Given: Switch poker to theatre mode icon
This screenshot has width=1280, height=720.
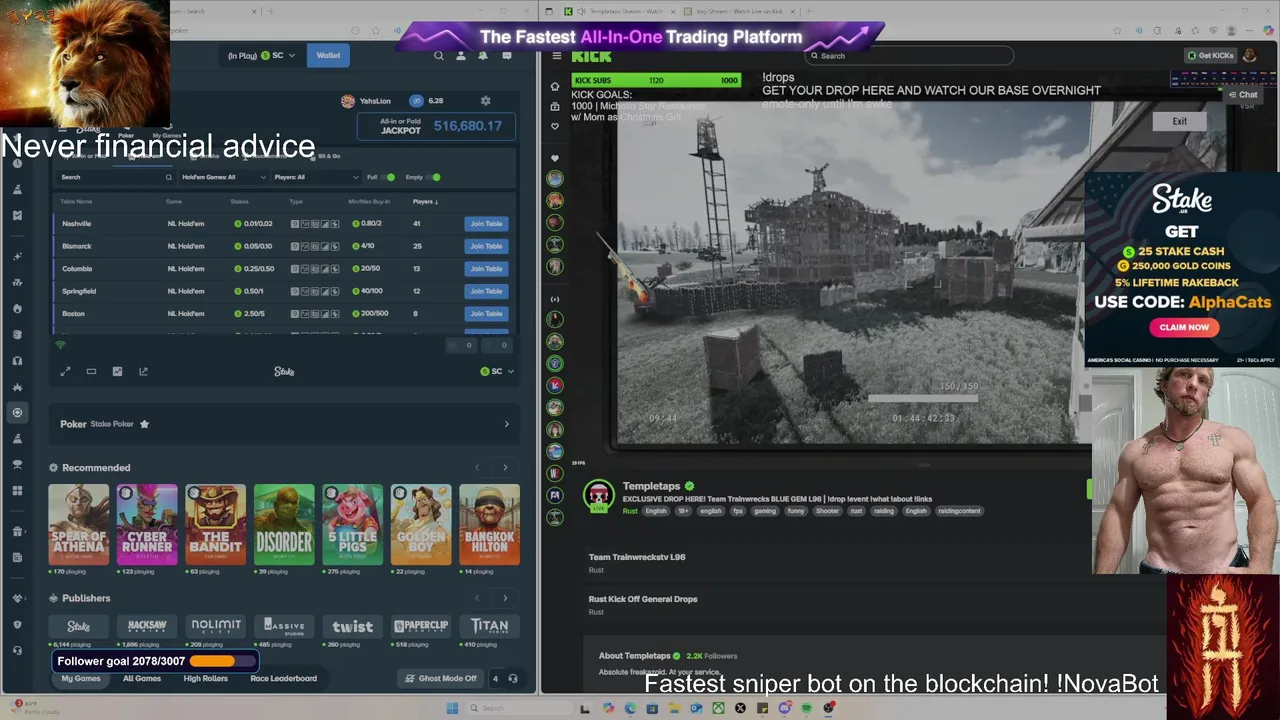Looking at the screenshot, I should tap(91, 371).
